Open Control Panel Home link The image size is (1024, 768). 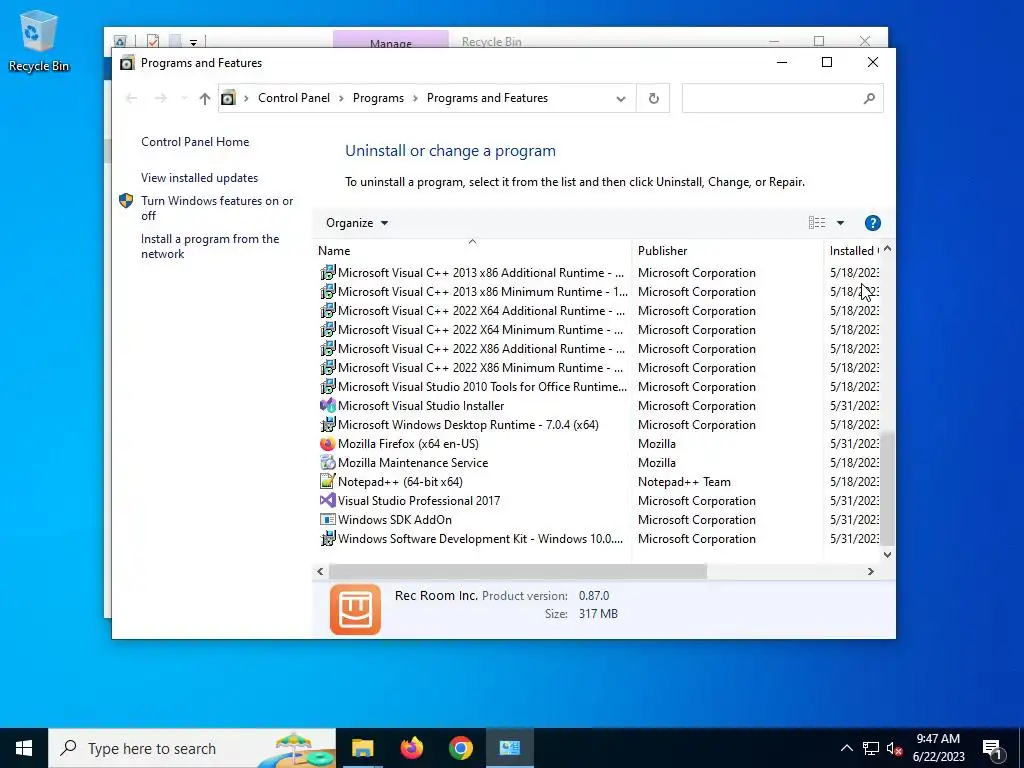coord(195,142)
